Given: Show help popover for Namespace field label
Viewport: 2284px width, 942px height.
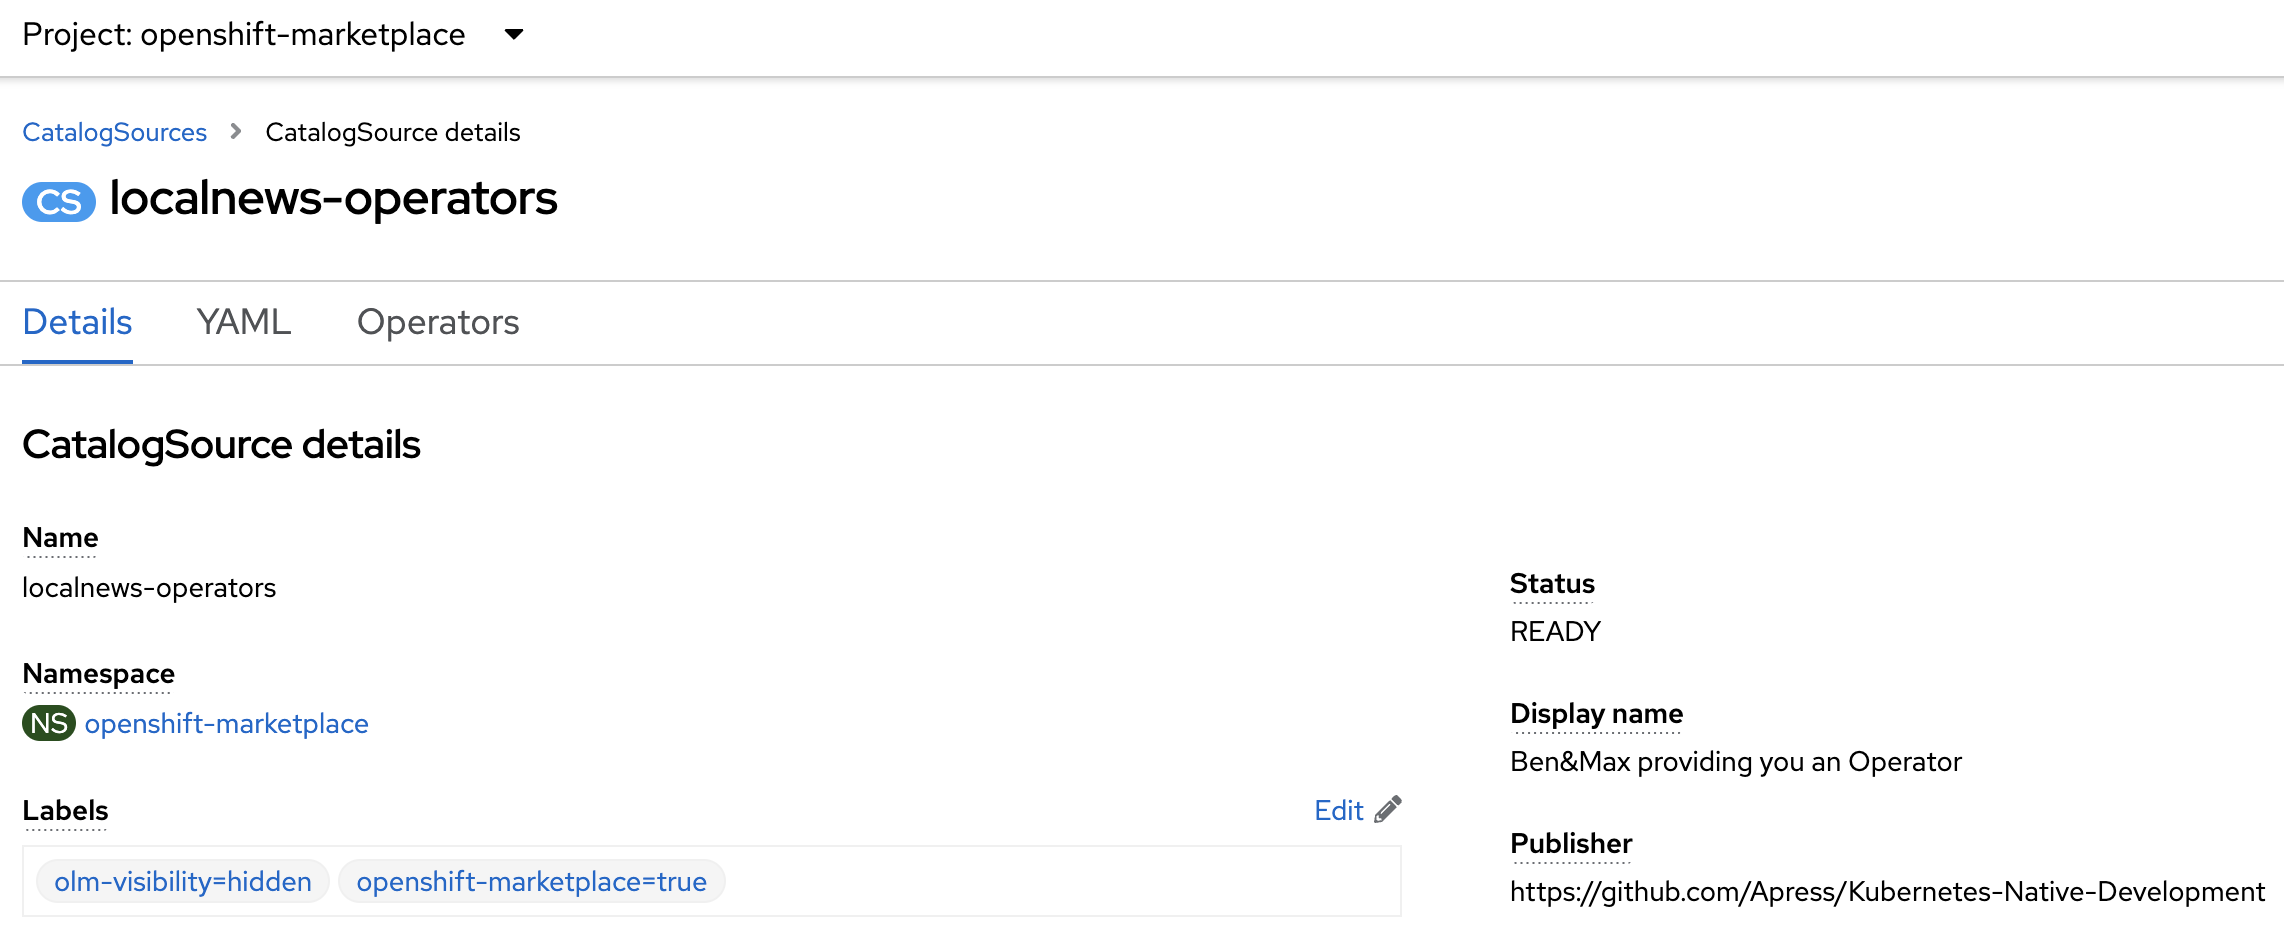Looking at the screenshot, I should tap(98, 674).
